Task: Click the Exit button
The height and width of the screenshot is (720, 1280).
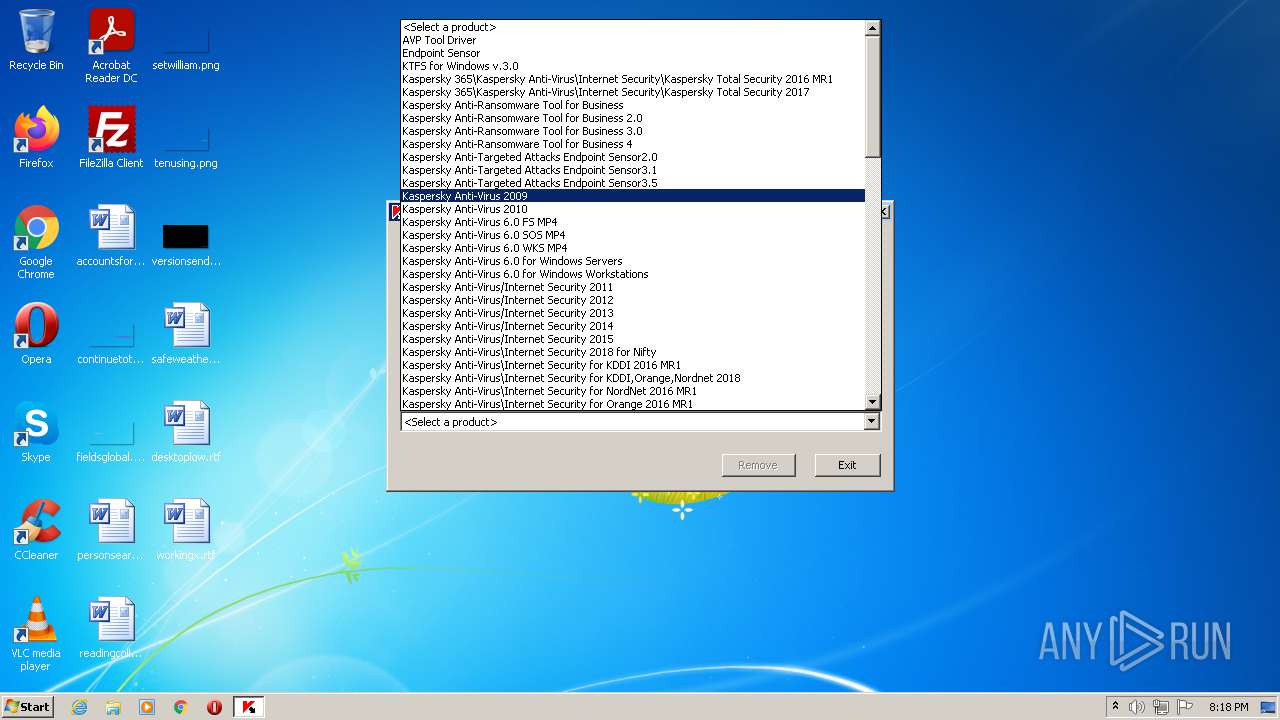Action: pos(847,465)
